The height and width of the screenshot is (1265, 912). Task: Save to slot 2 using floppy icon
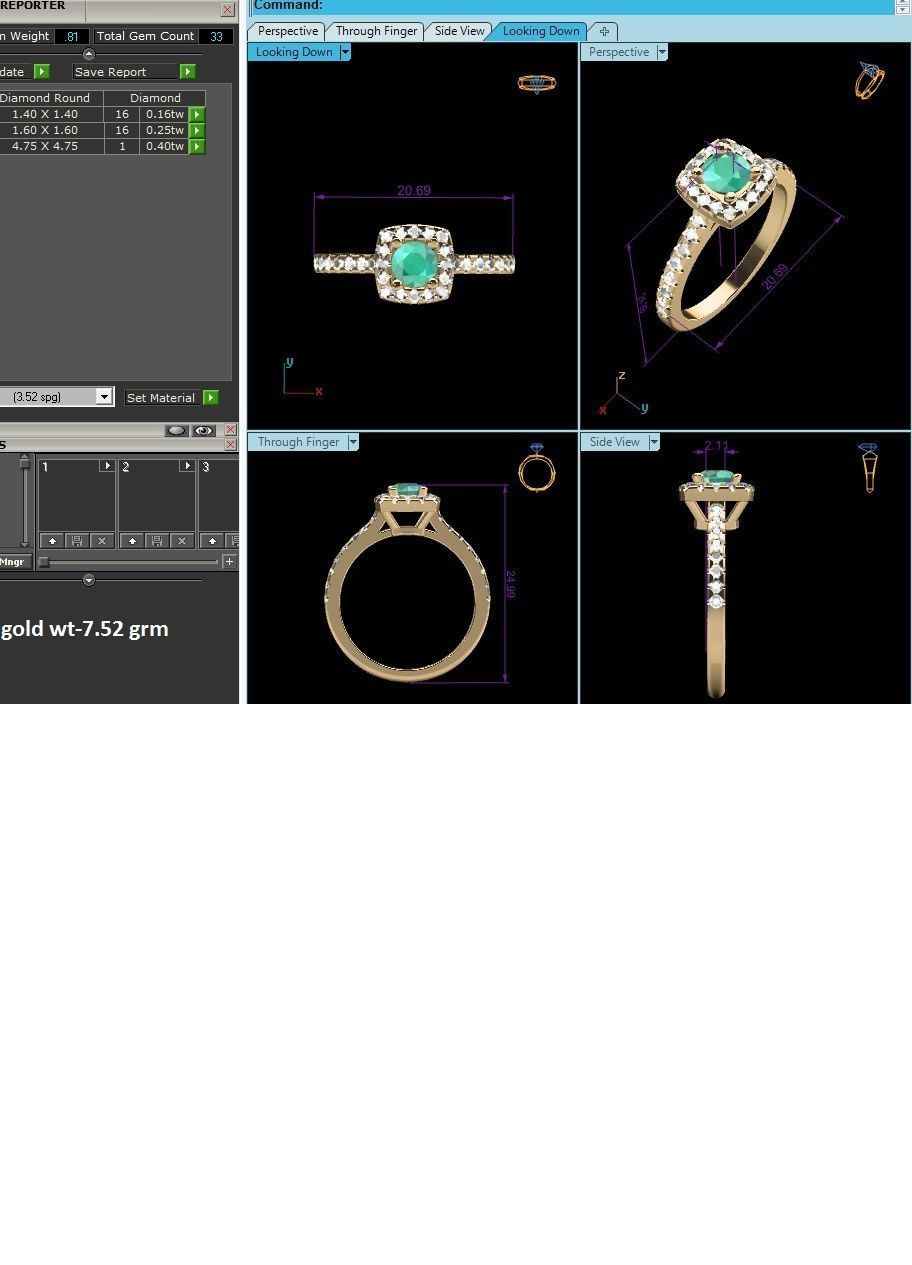pos(157,541)
